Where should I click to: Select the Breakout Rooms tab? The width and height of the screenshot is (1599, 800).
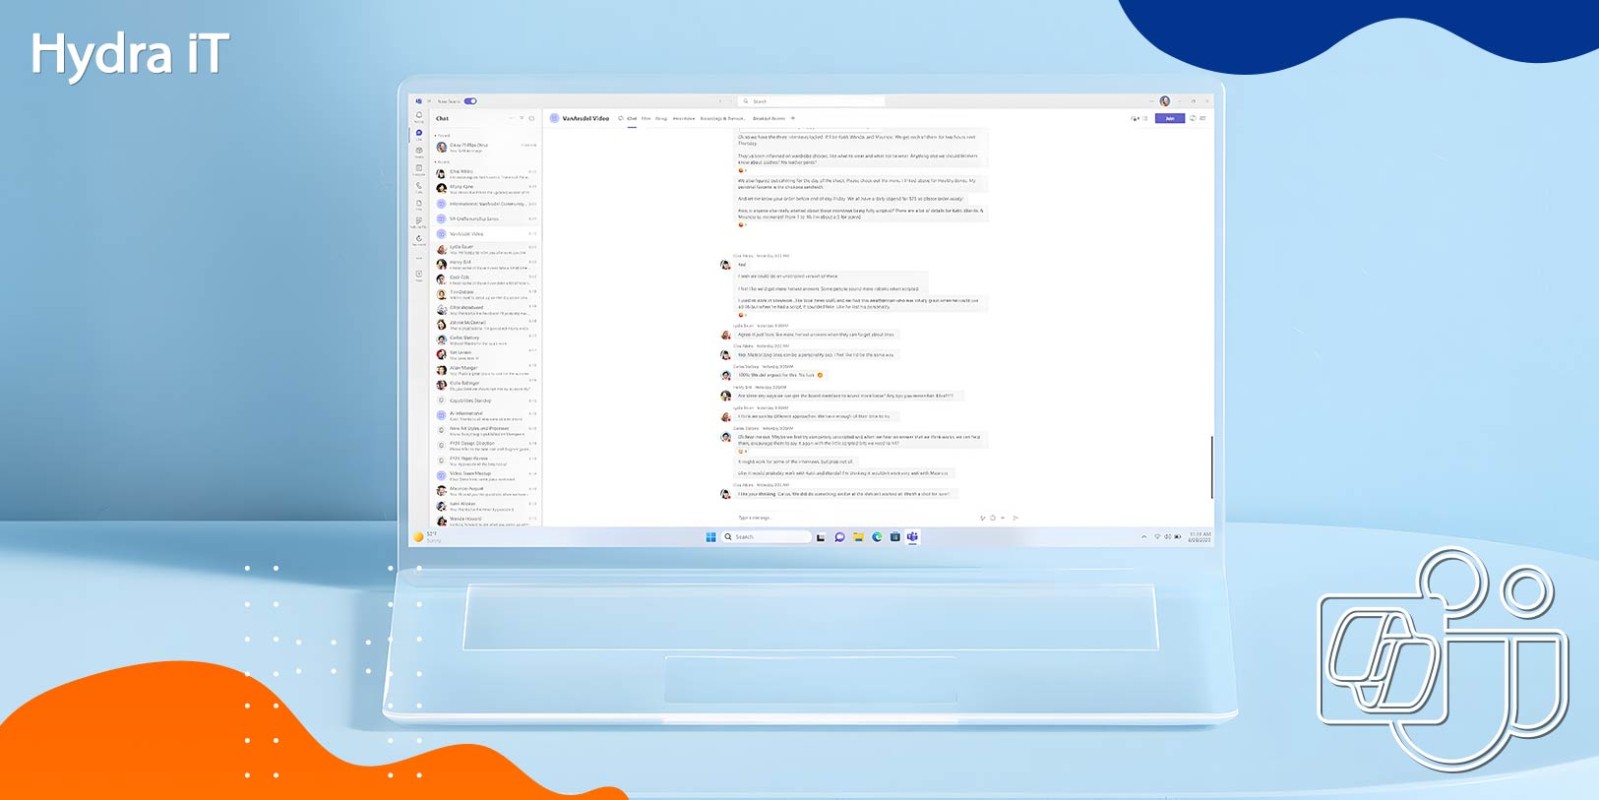click(769, 118)
